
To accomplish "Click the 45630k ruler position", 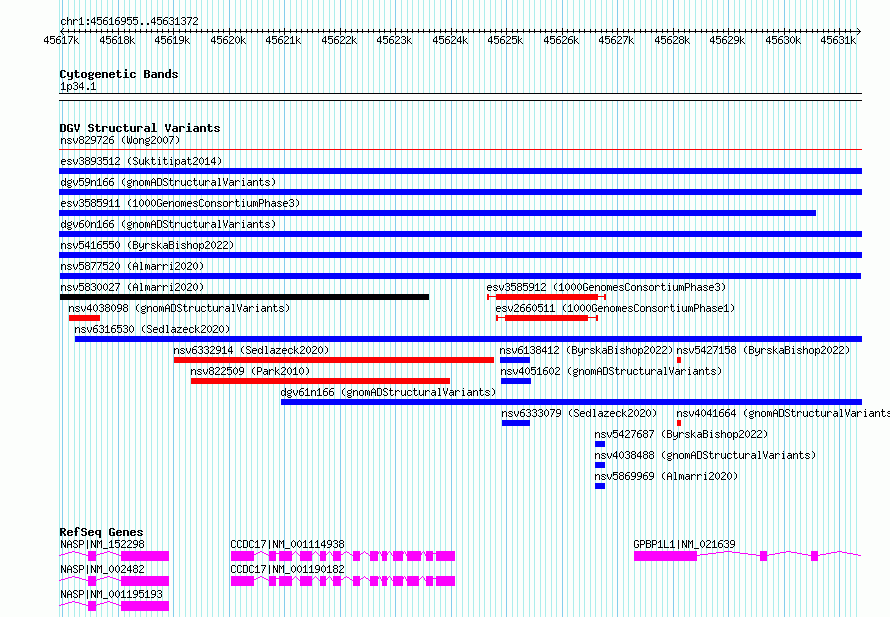I will [x=783, y=40].
